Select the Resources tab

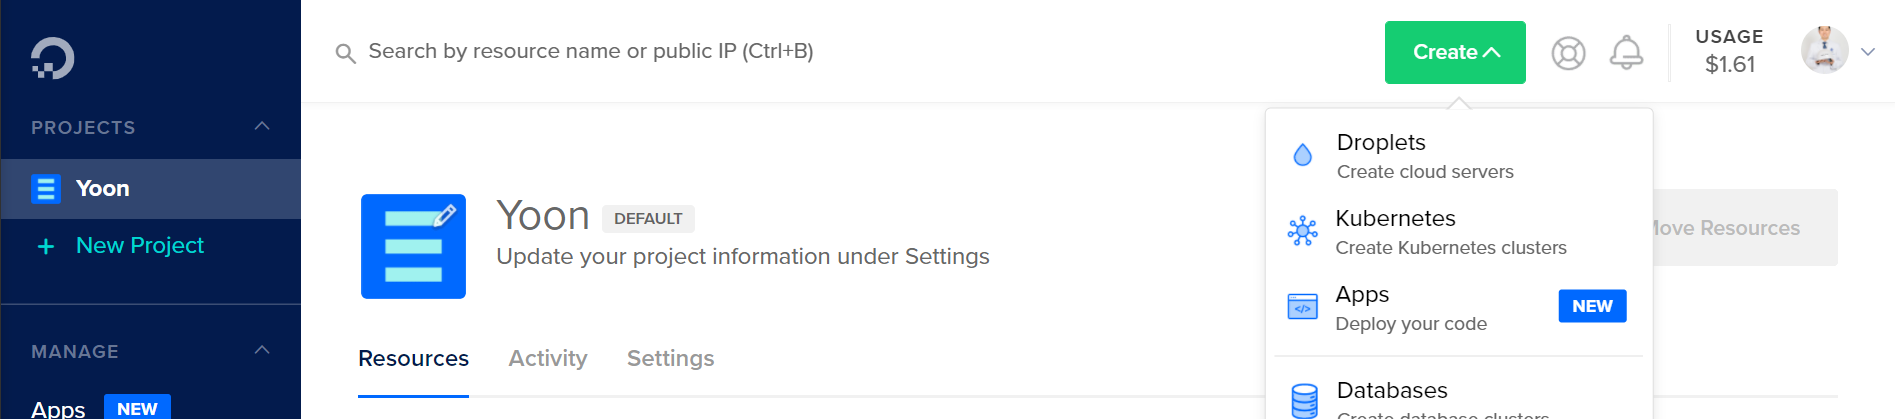(413, 358)
